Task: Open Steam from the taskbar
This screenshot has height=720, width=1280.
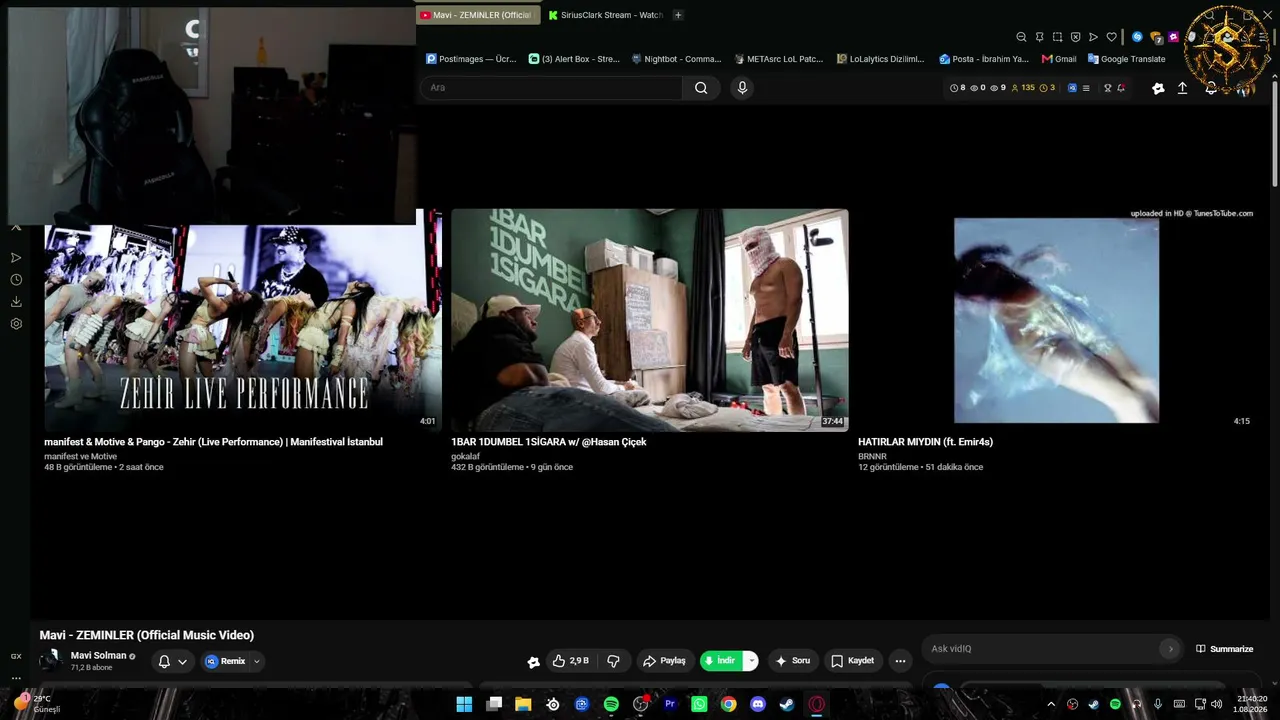Action: coord(787,704)
